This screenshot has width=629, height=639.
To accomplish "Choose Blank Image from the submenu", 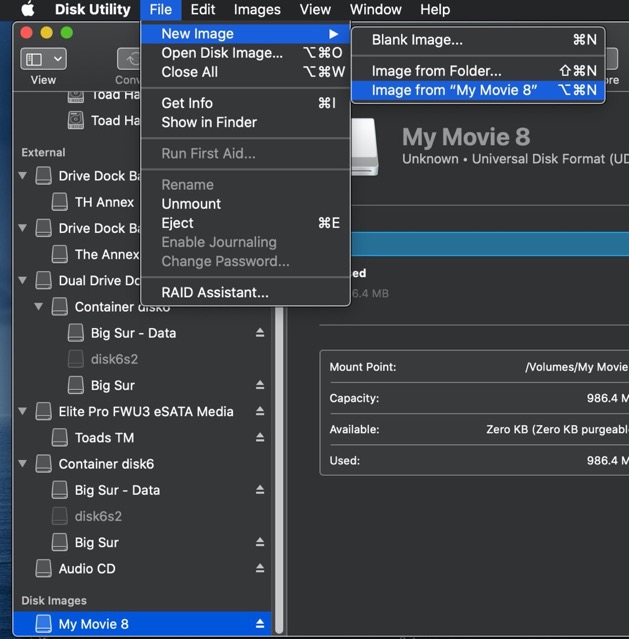I will point(417,40).
